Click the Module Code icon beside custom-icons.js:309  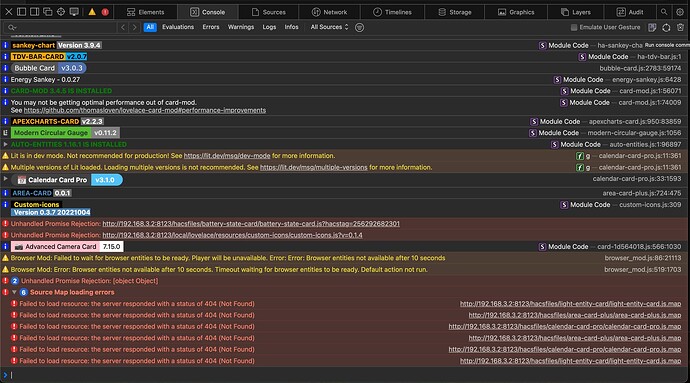[564, 205]
